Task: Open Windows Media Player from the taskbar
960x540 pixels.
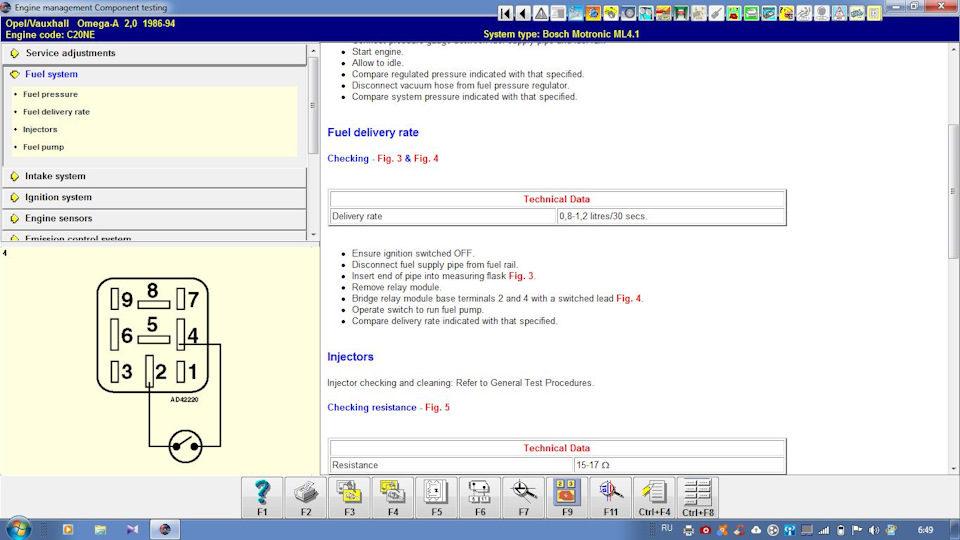Action: coord(68,530)
